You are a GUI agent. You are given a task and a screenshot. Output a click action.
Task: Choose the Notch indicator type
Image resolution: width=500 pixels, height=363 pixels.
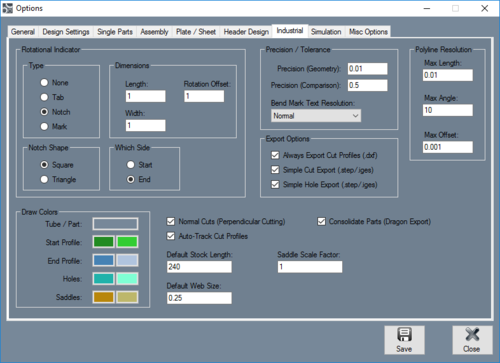(55, 112)
